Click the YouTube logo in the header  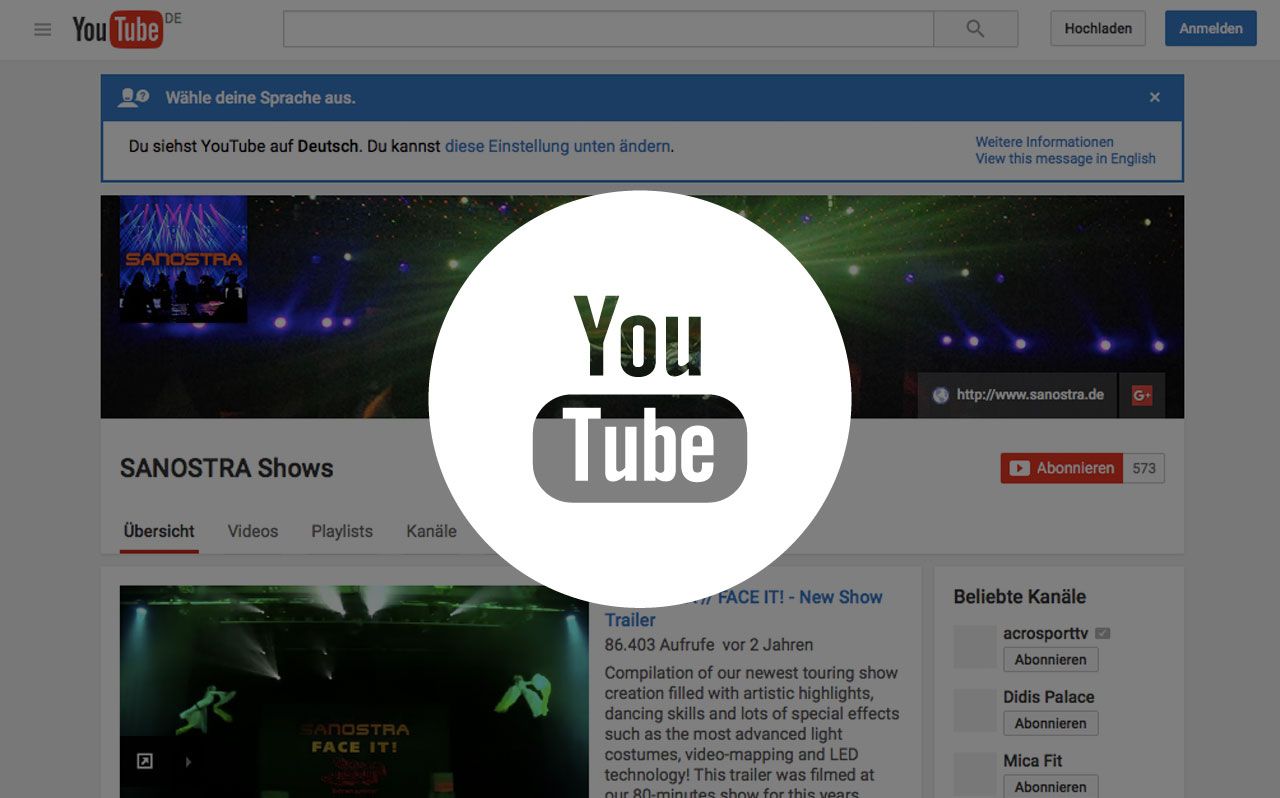(118, 29)
